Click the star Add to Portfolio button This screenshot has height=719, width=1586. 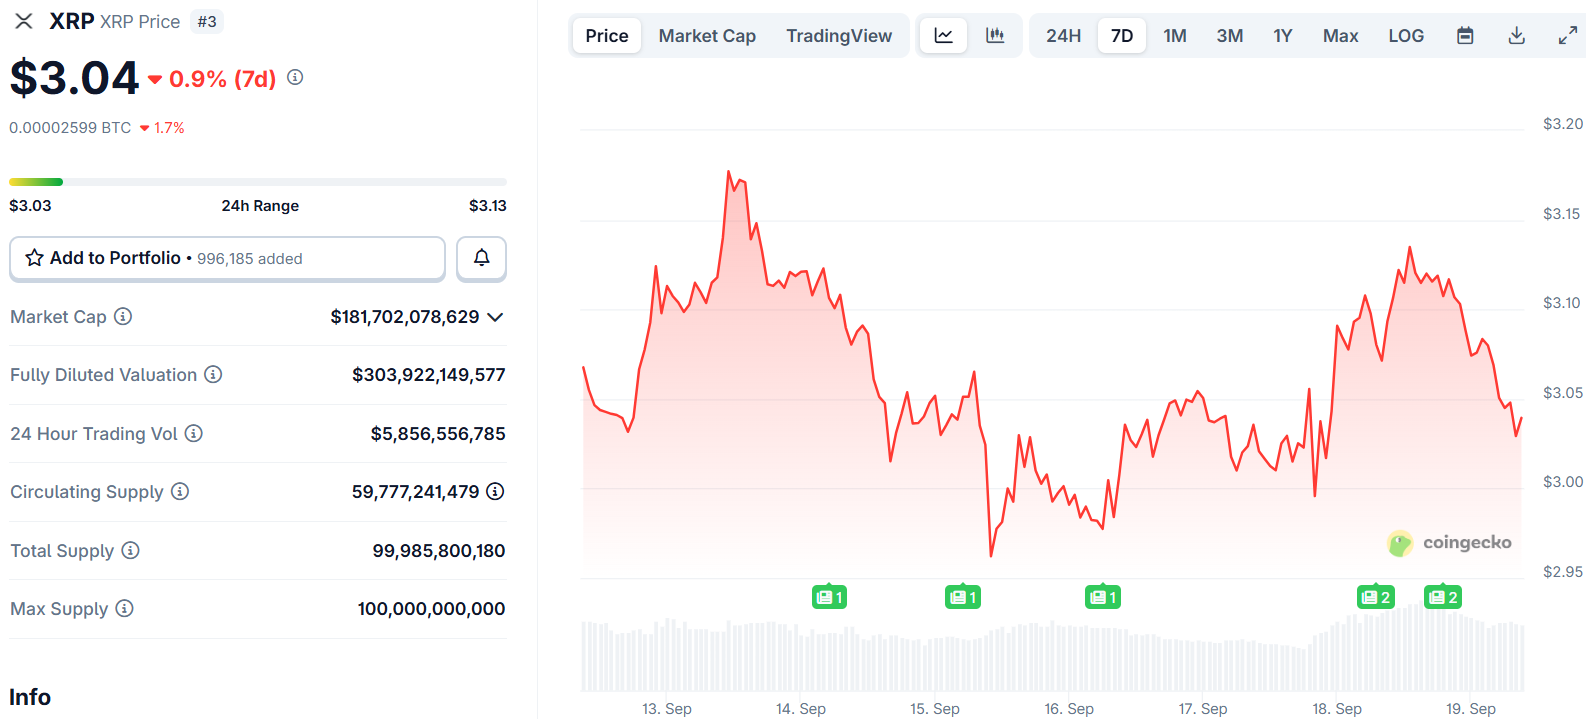tap(227, 258)
